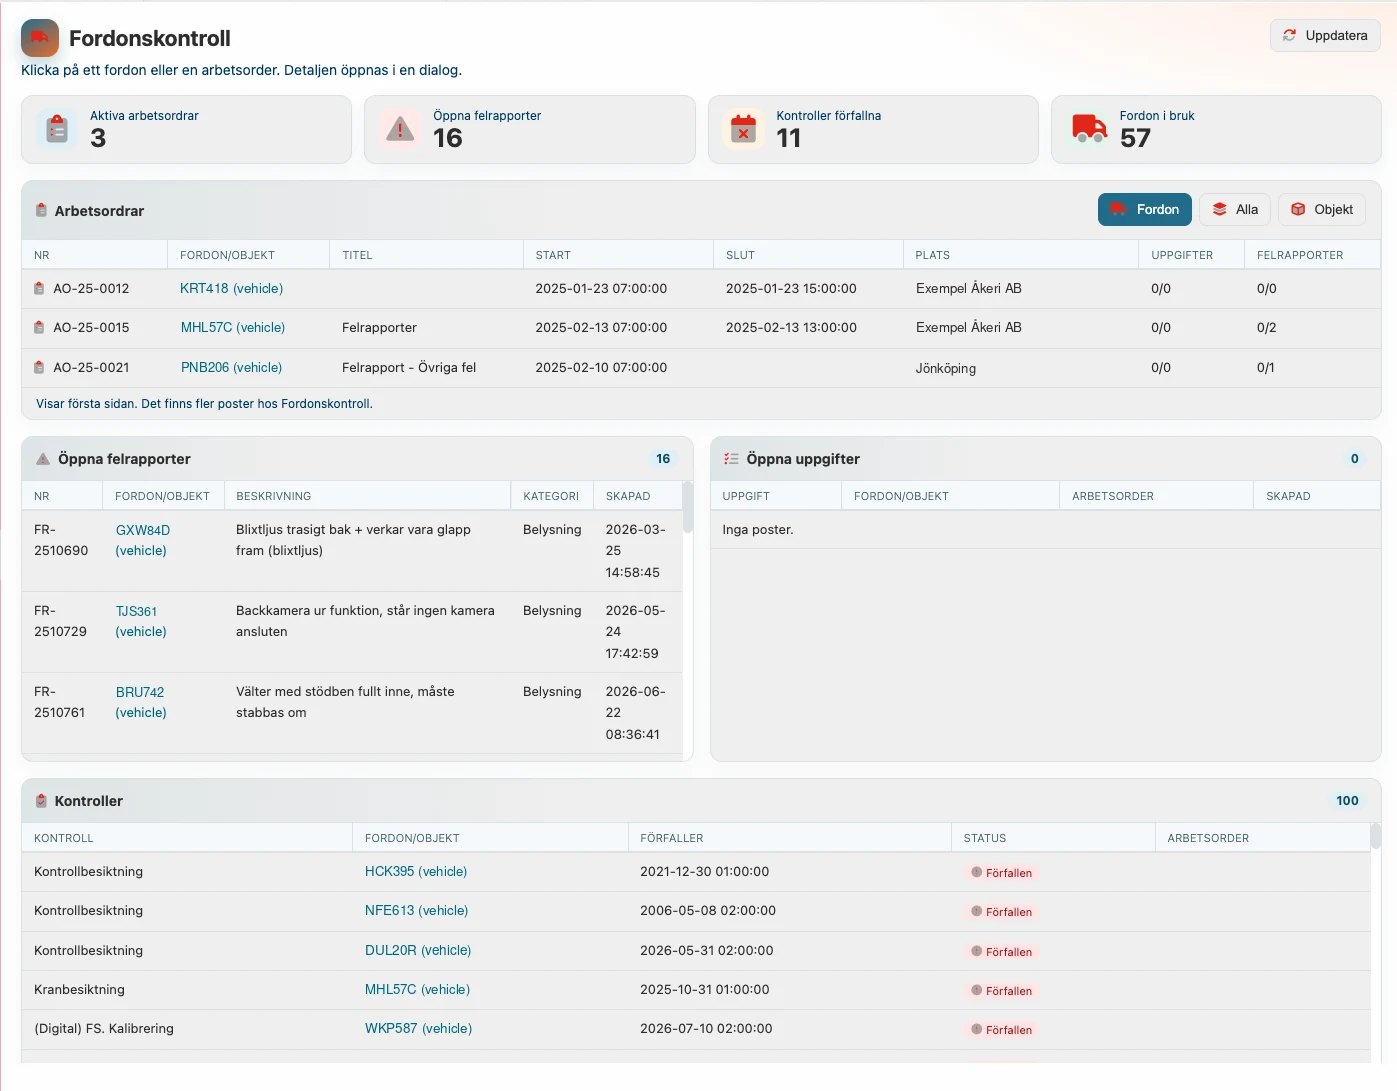Viewport: 1397px width, 1091px height.
Task: Open vehicle KRT418 from the work orders
Action: click(x=231, y=289)
